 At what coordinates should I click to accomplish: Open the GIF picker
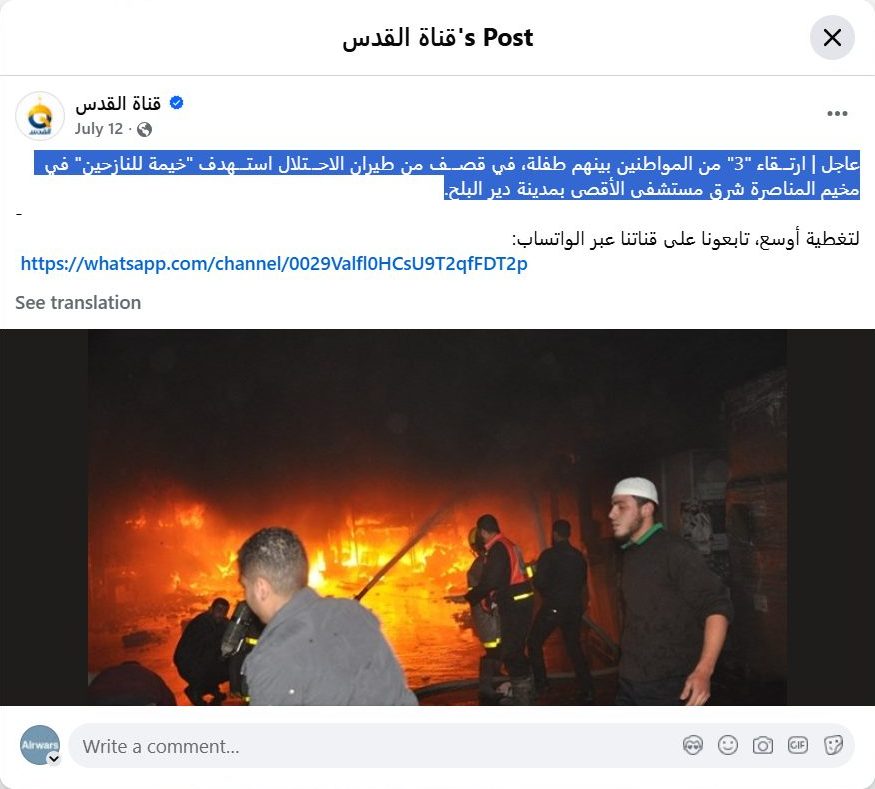click(797, 745)
